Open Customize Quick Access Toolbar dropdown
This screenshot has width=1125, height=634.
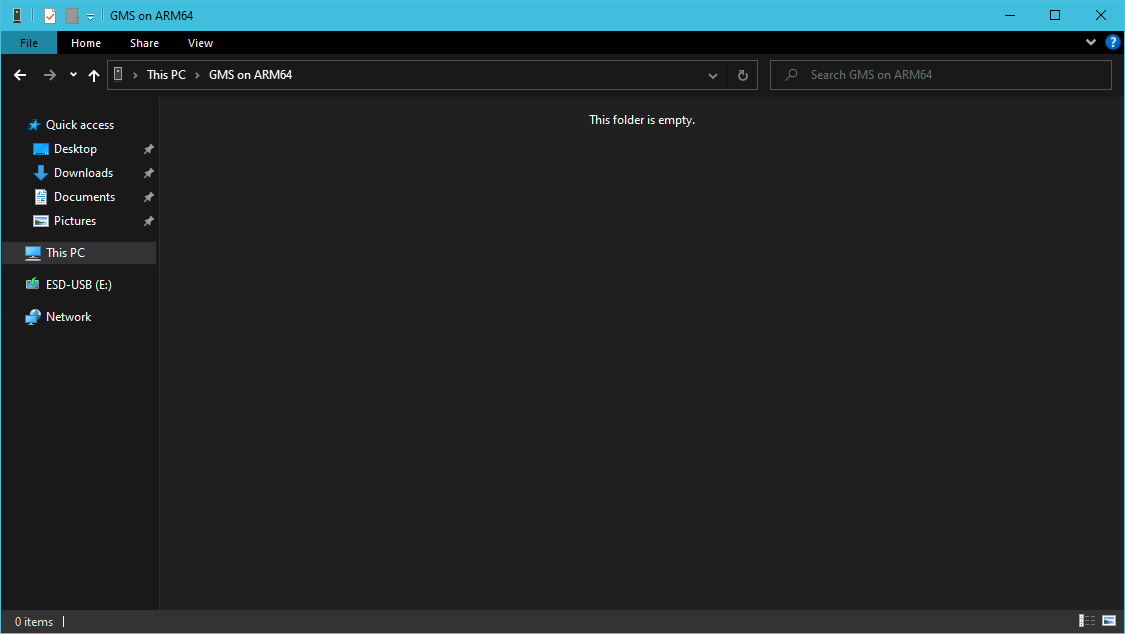click(90, 16)
